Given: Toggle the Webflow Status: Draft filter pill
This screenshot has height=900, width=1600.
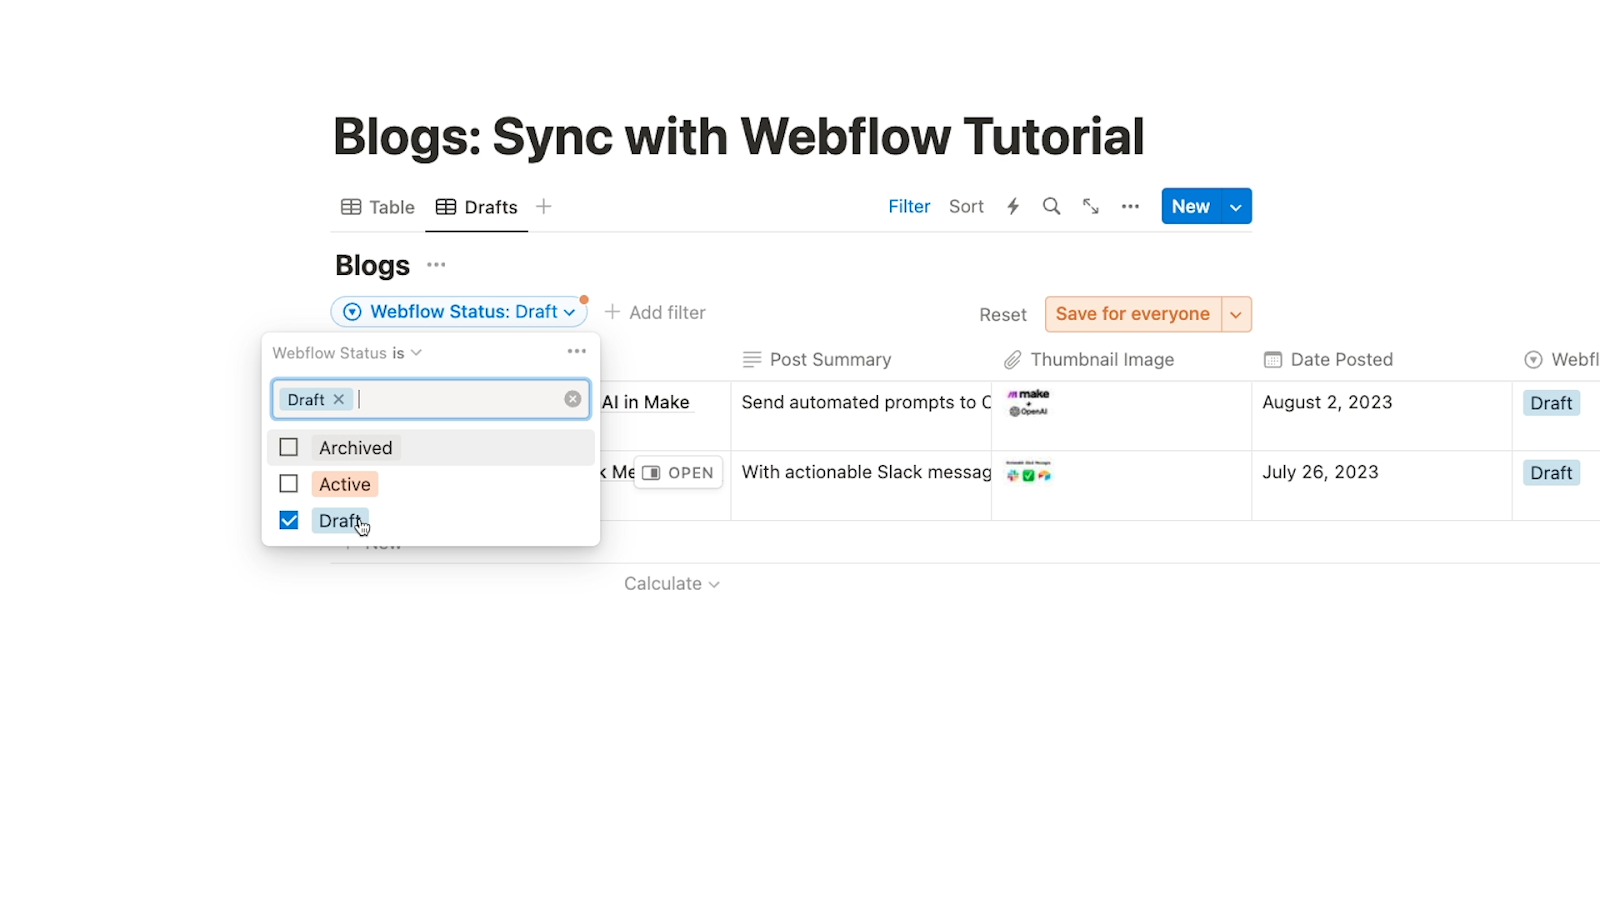Looking at the screenshot, I should (459, 312).
